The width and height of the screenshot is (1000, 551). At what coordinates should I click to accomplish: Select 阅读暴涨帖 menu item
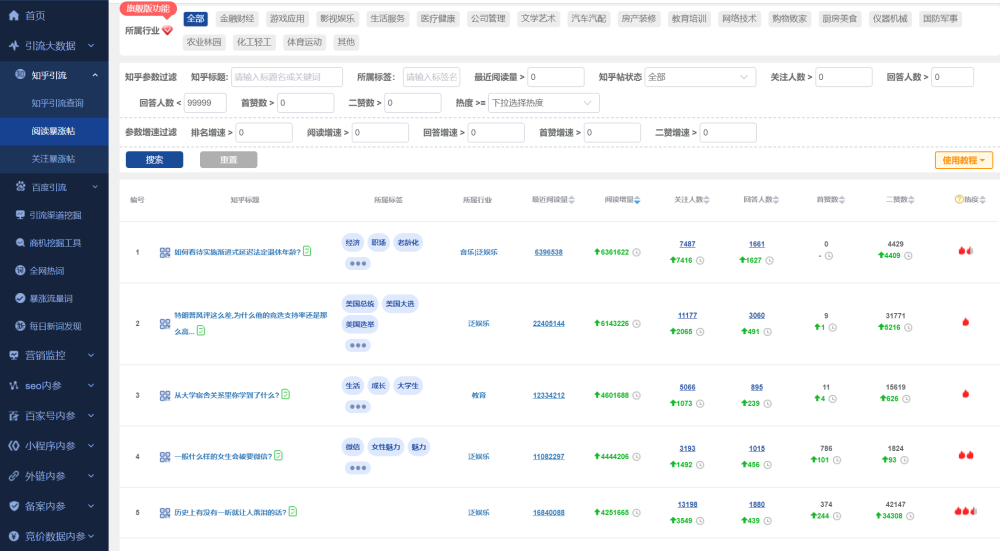click(53, 131)
